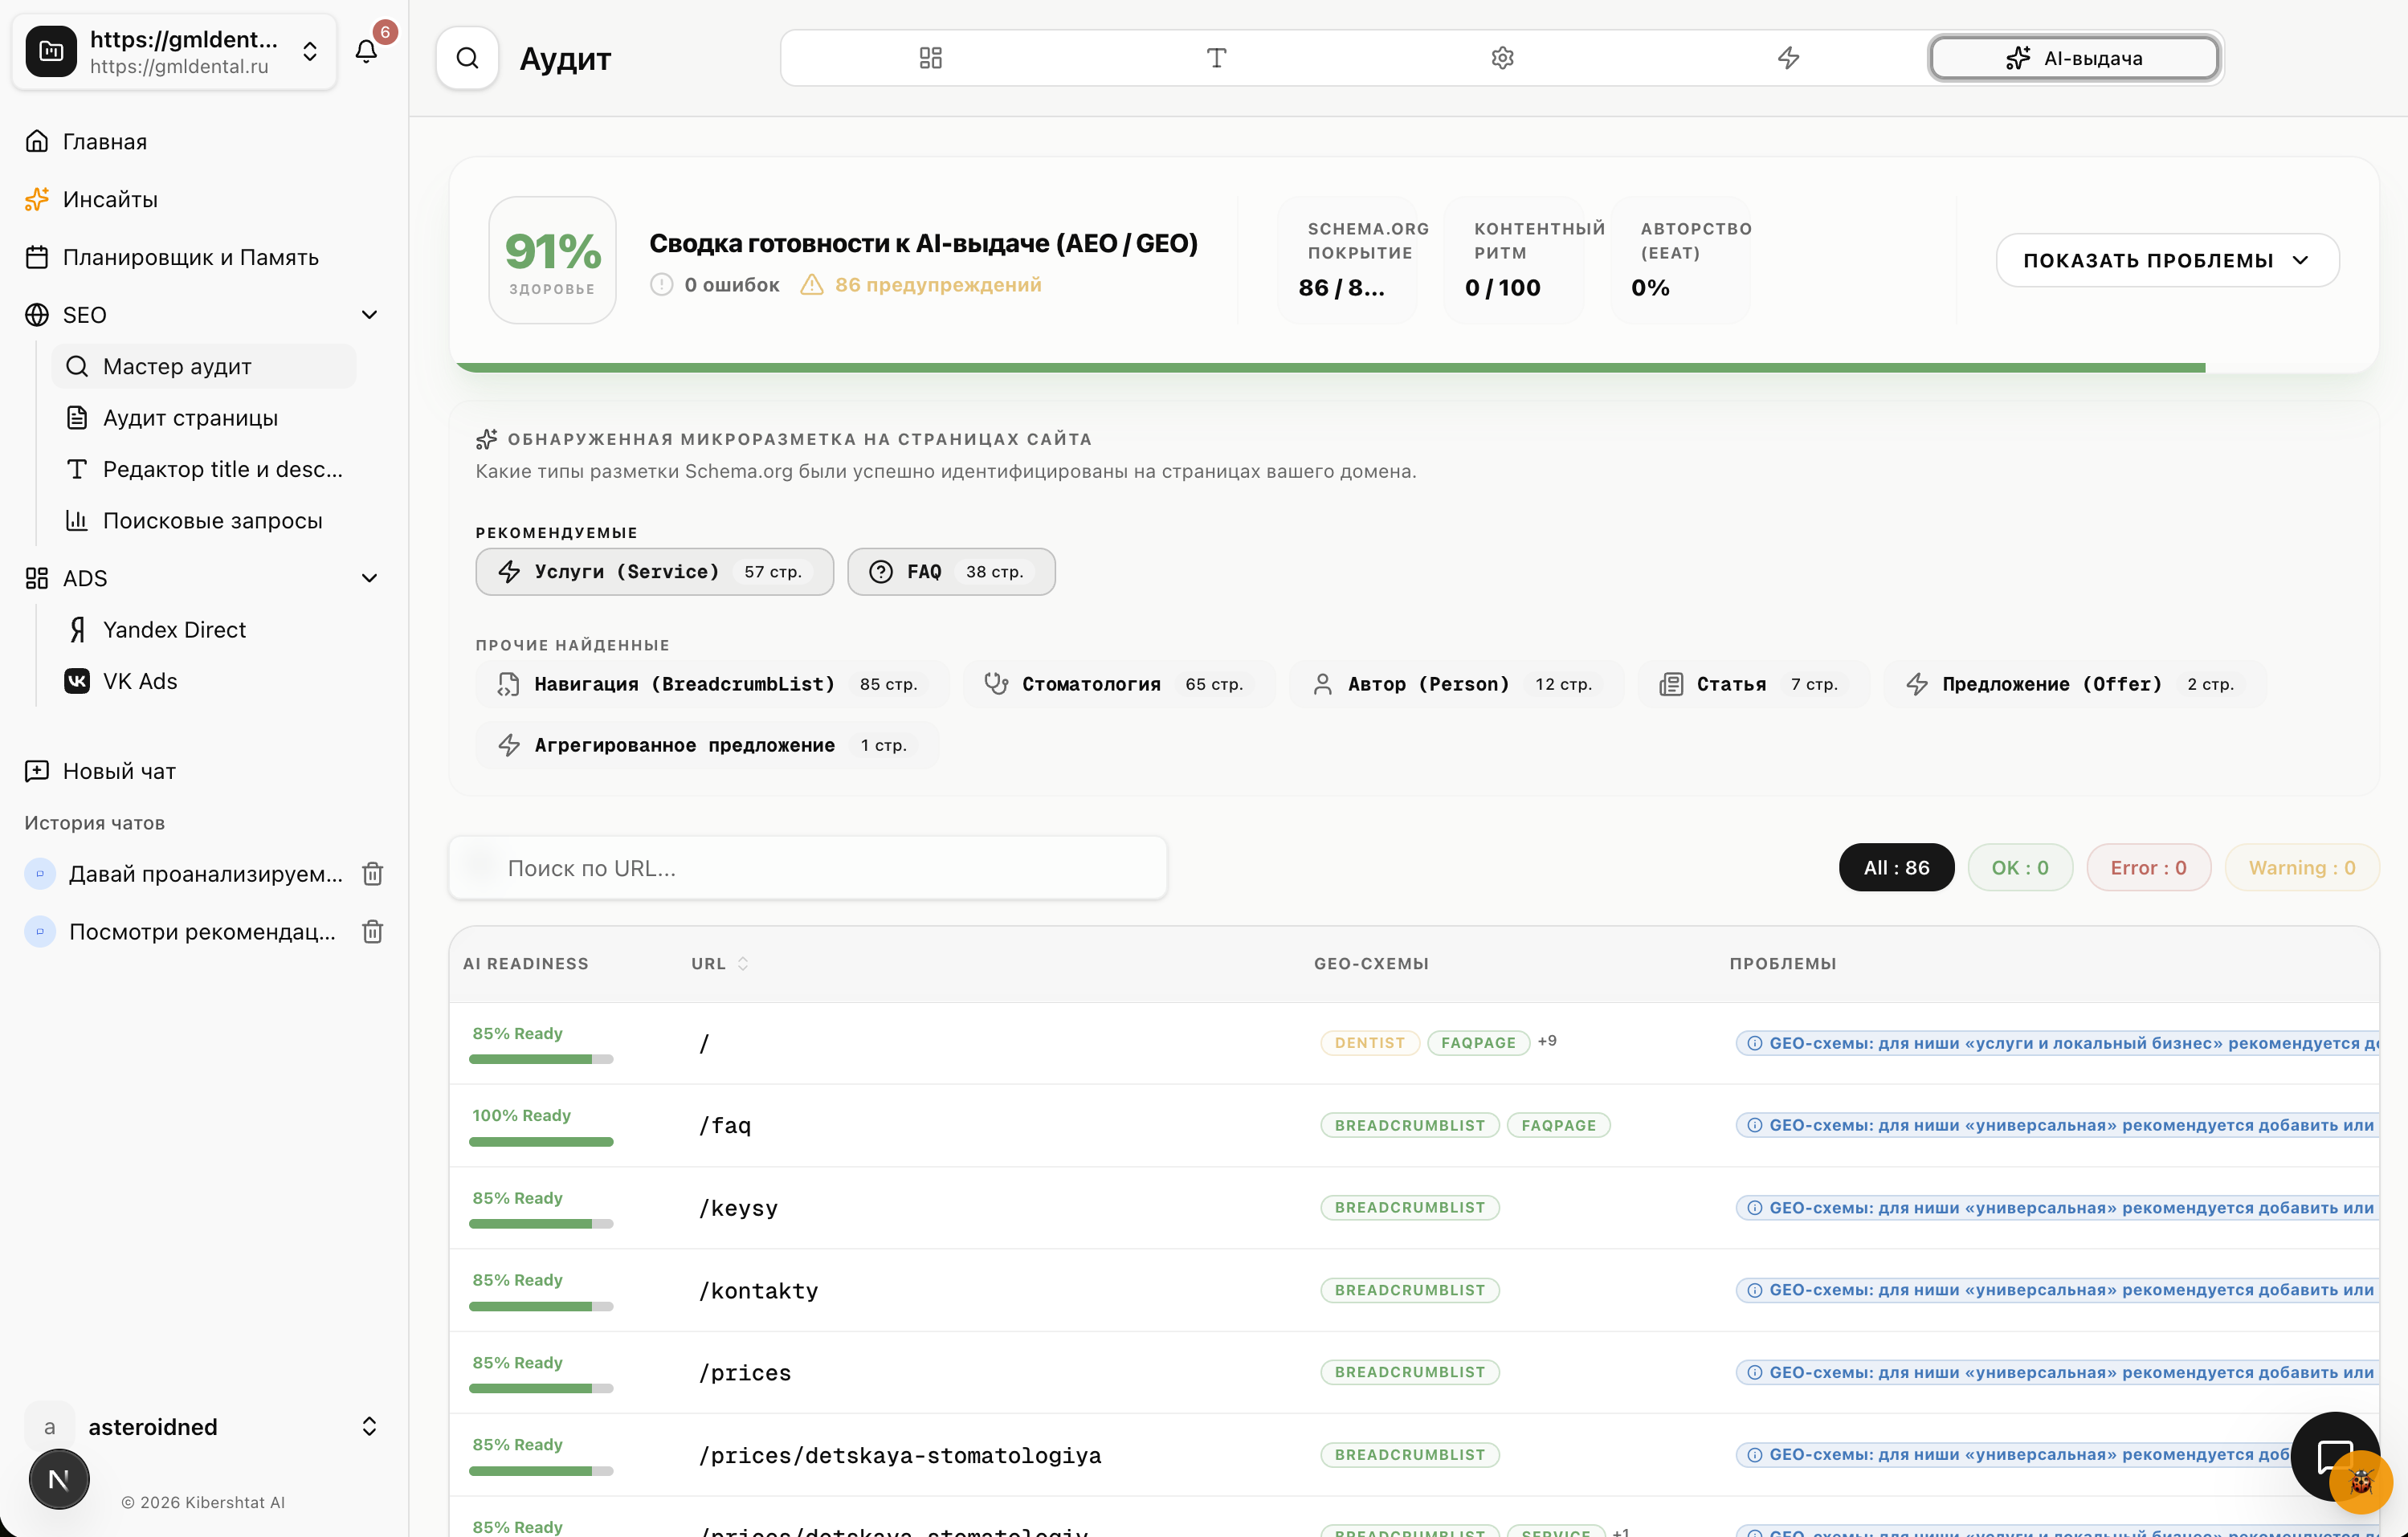2408x1537 pixels.
Task: Open the chat widget bubble bottom right
Action: (x=2334, y=1455)
